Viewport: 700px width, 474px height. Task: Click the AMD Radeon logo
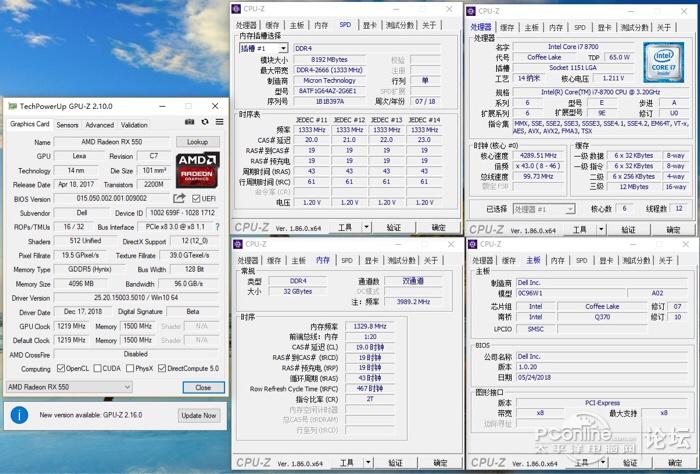197,170
